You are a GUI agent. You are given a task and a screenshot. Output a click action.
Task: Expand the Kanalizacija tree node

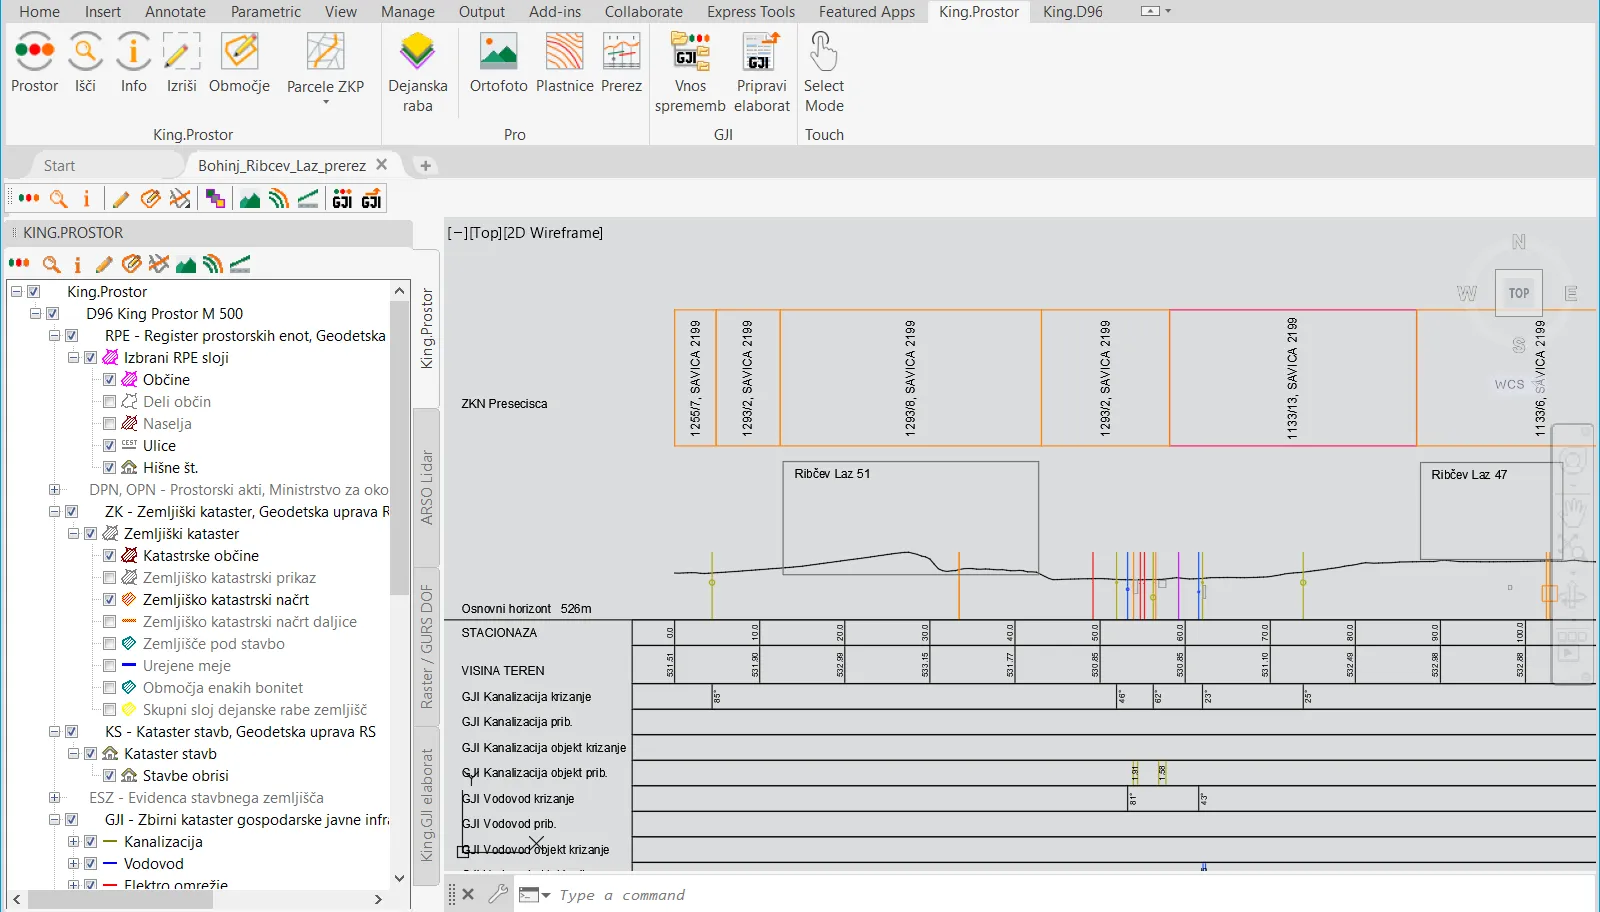tap(73, 842)
